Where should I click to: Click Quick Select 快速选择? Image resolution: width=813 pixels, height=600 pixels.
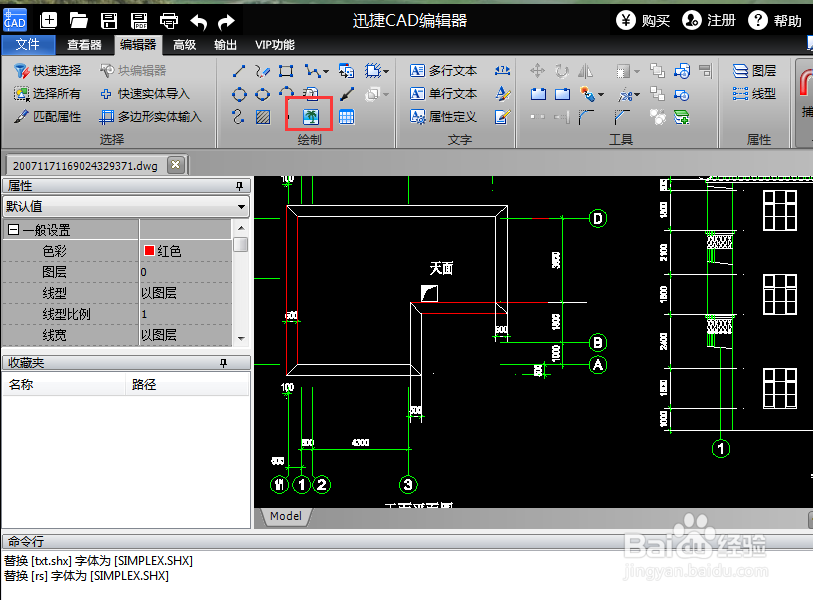48,71
